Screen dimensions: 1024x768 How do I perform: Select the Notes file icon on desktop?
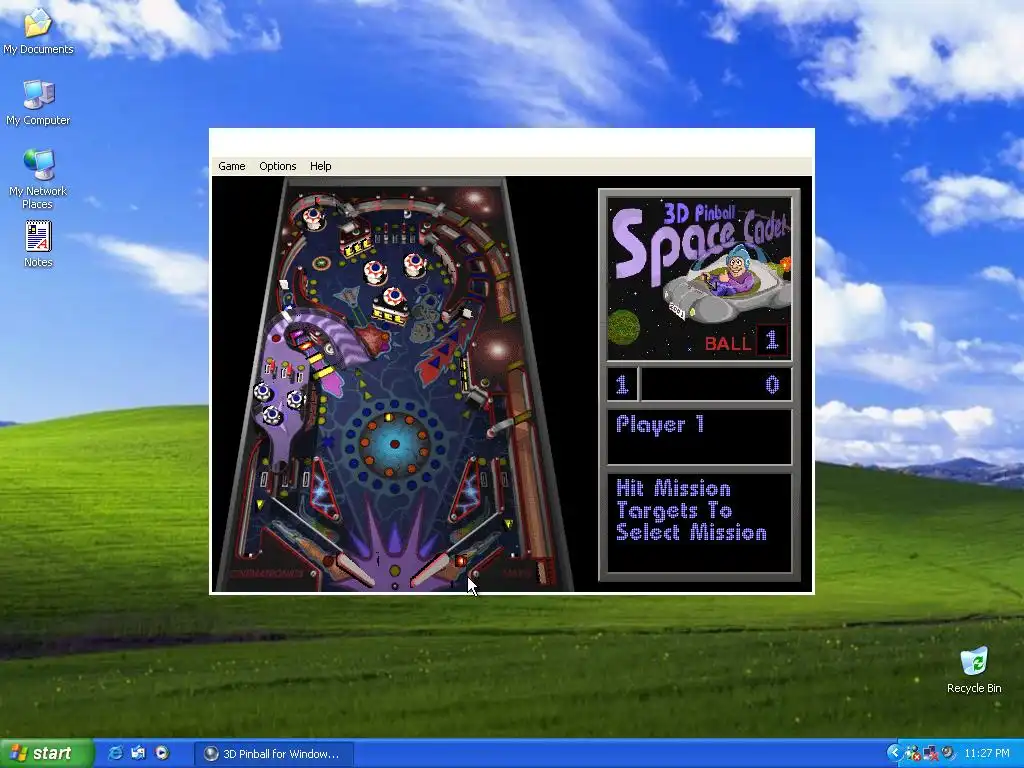tap(38, 245)
